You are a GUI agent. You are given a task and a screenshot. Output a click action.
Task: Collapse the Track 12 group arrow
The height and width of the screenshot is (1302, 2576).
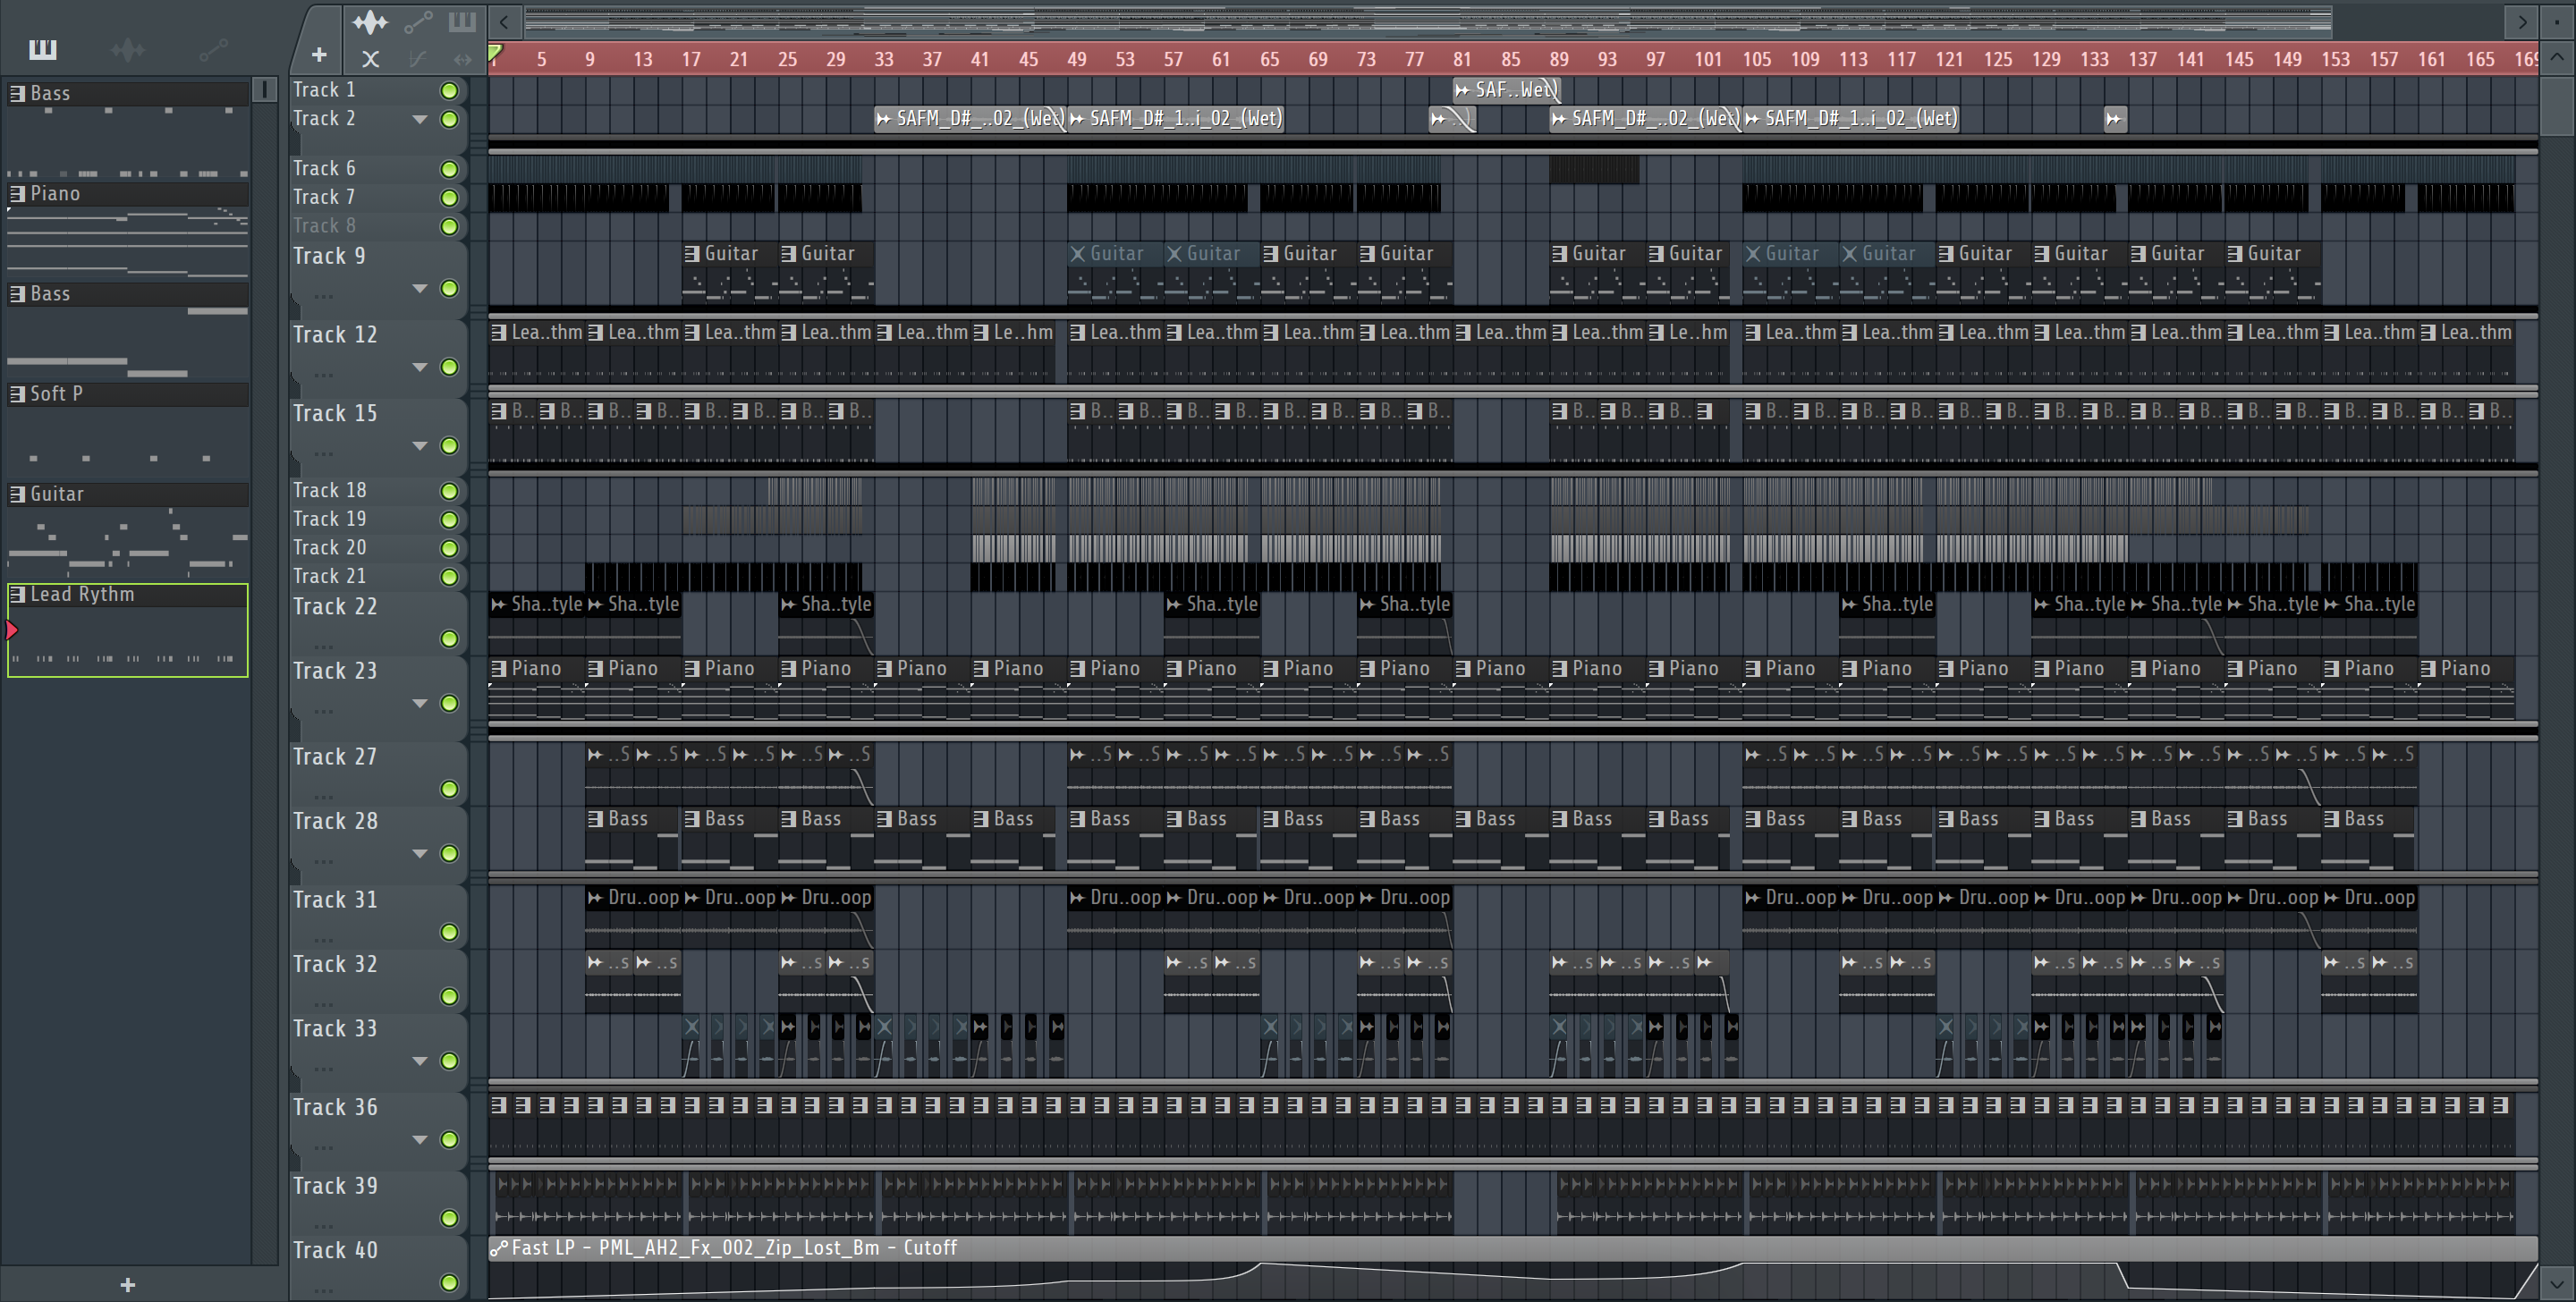click(420, 367)
